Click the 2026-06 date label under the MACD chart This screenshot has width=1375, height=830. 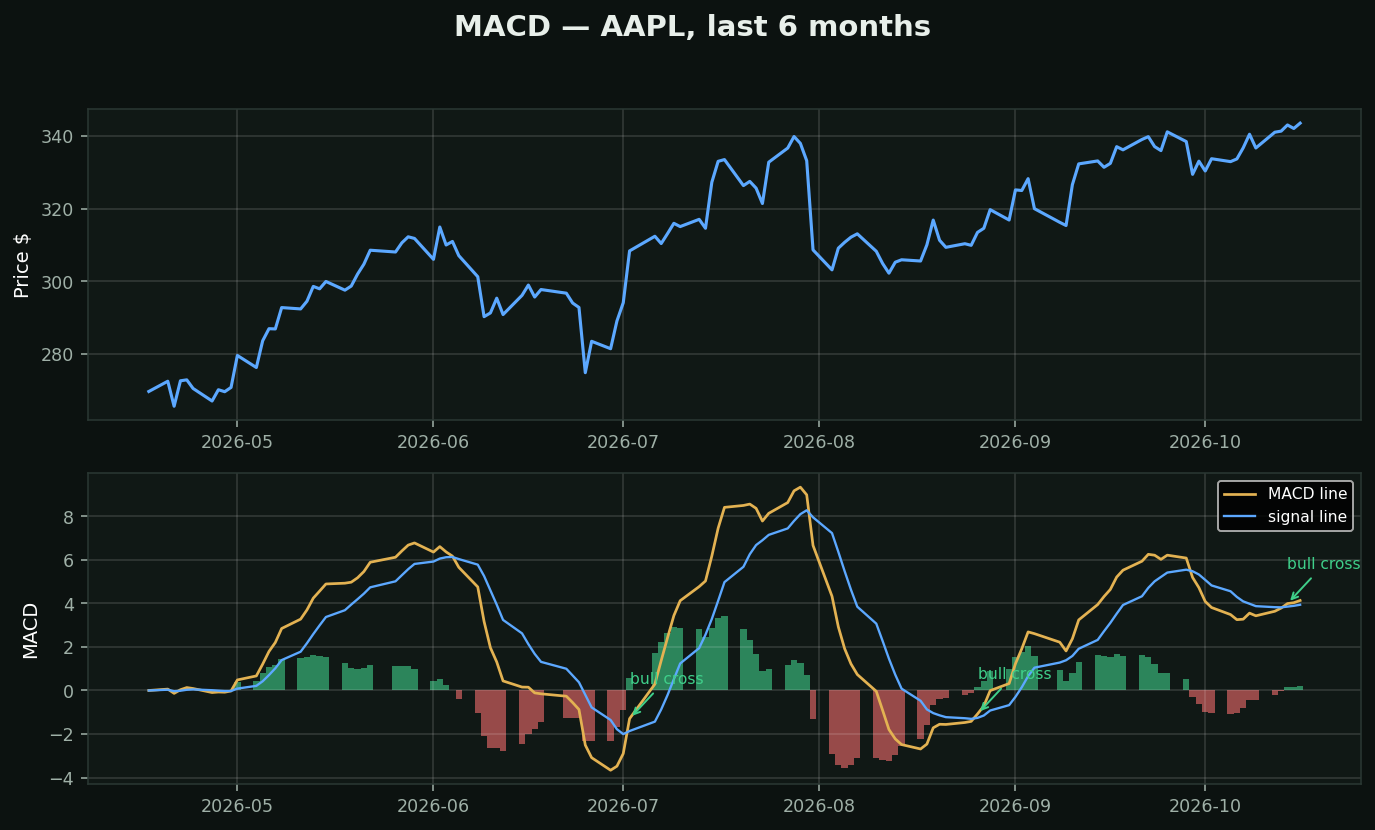(x=432, y=805)
